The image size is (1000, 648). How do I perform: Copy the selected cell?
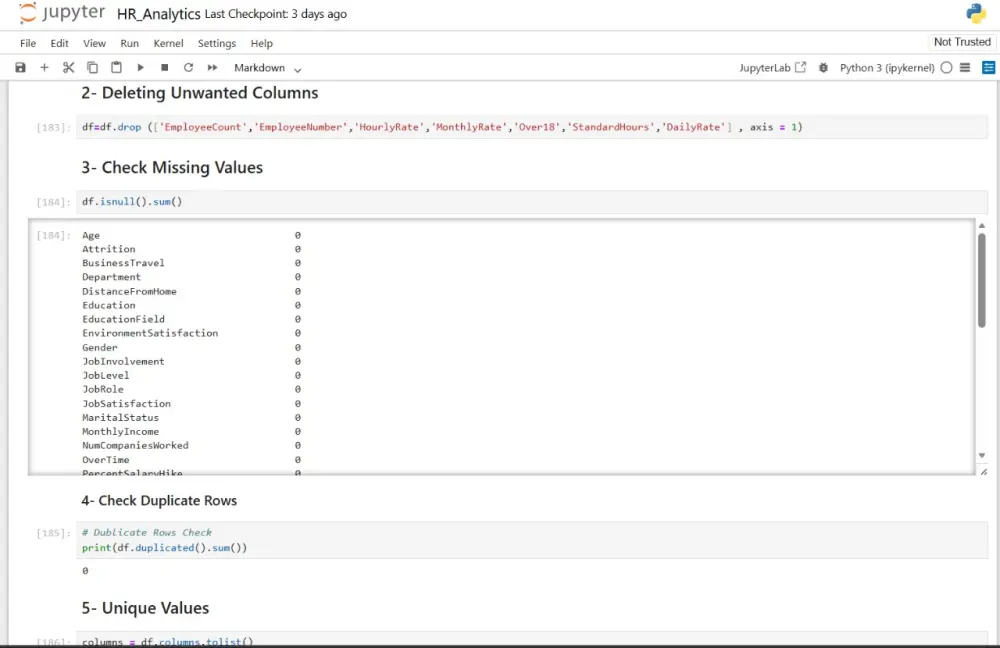(x=92, y=67)
